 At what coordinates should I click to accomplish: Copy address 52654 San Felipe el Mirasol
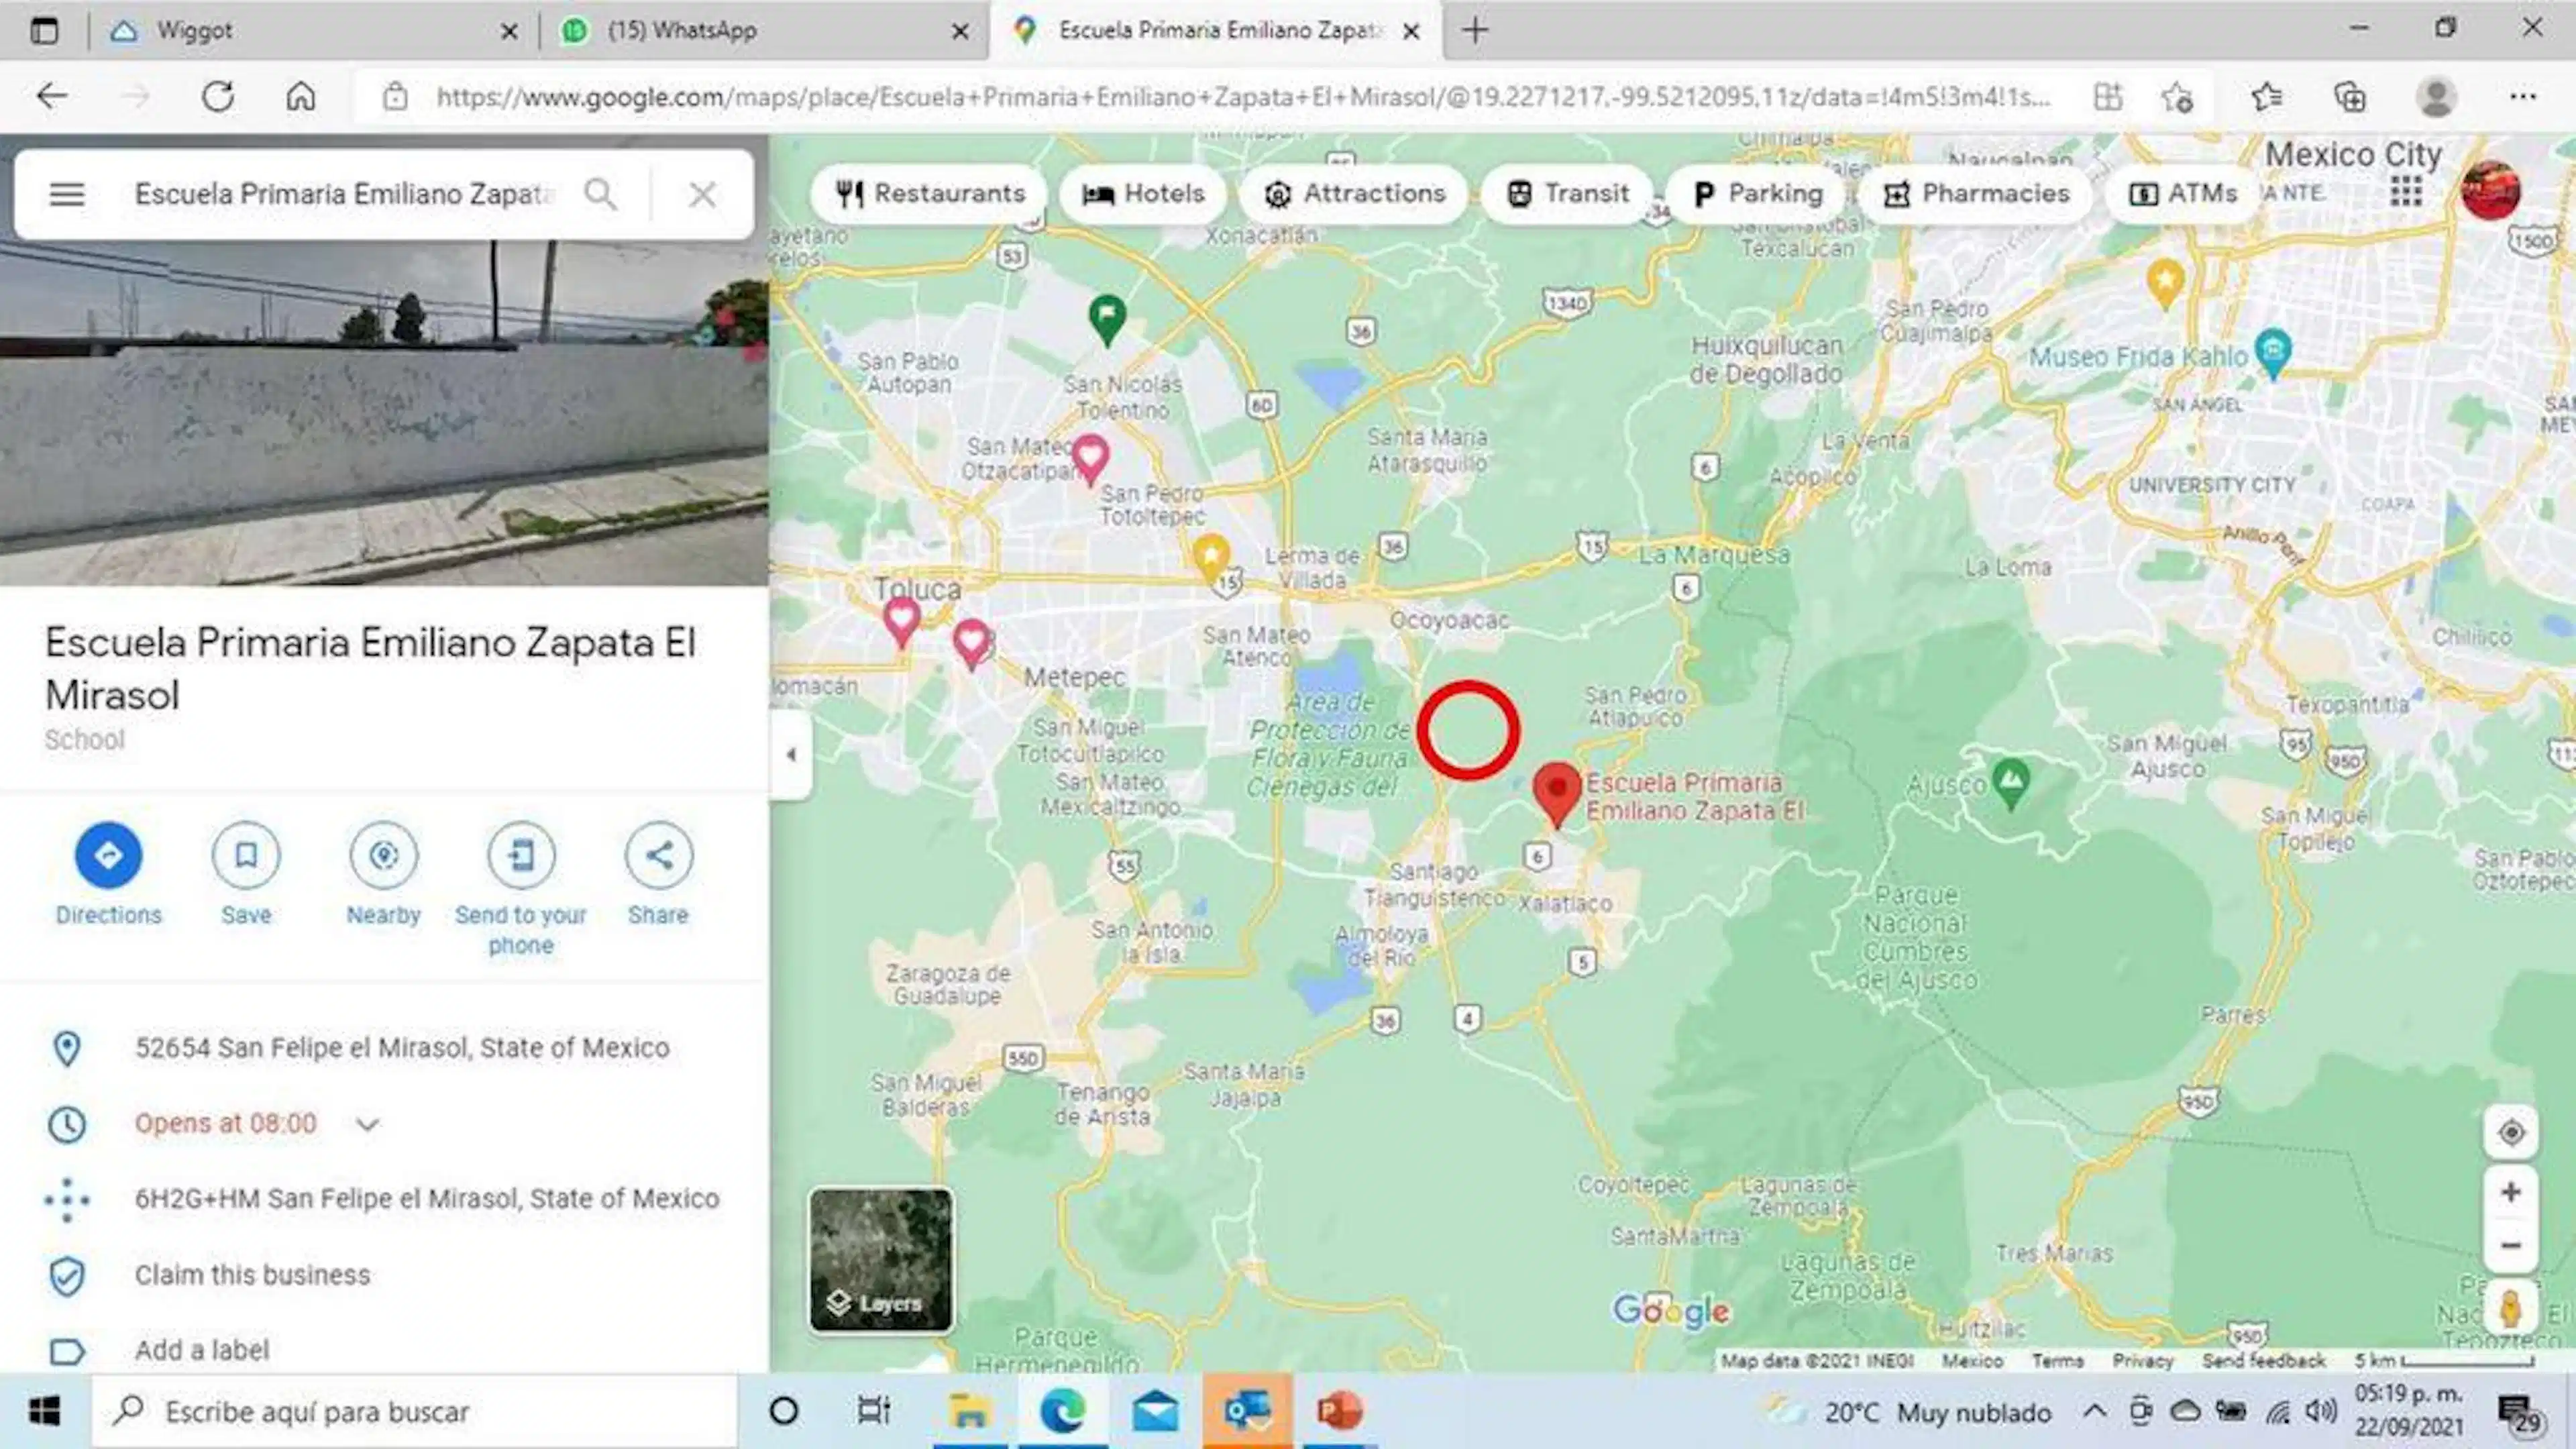[x=402, y=1048]
